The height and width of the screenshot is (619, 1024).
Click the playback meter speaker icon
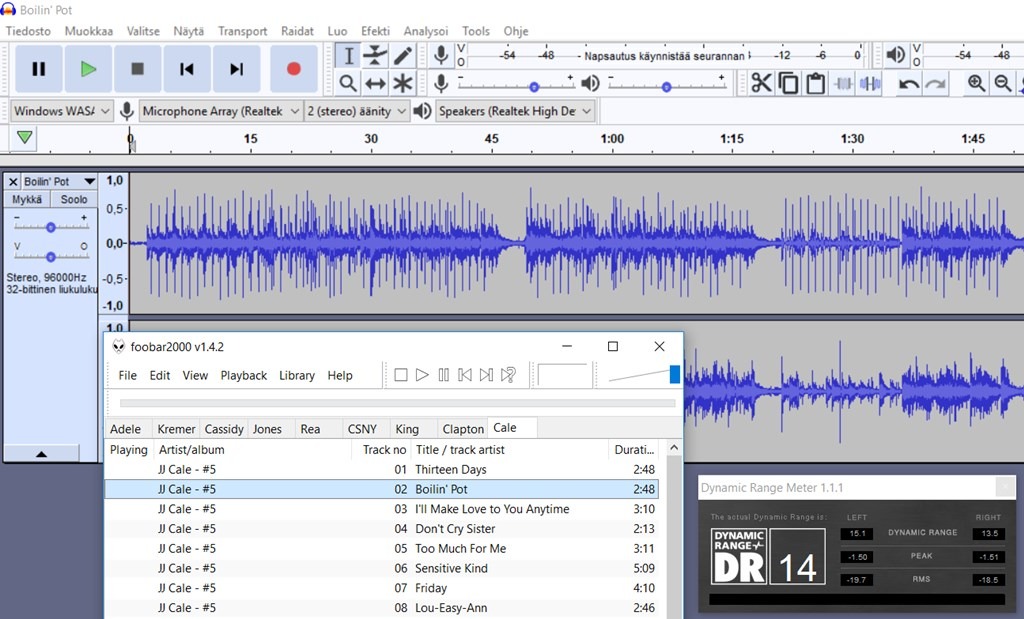[895, 56]
